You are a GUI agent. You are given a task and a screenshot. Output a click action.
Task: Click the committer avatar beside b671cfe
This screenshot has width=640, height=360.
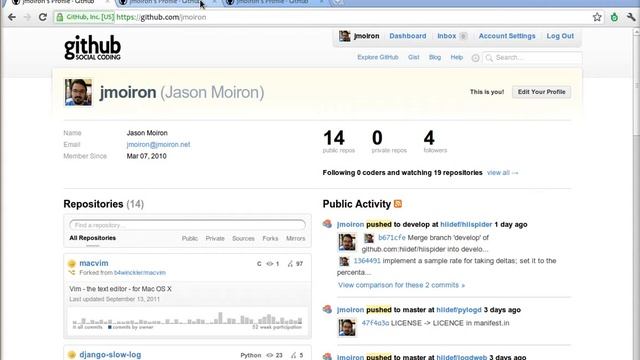click(369, 238)
